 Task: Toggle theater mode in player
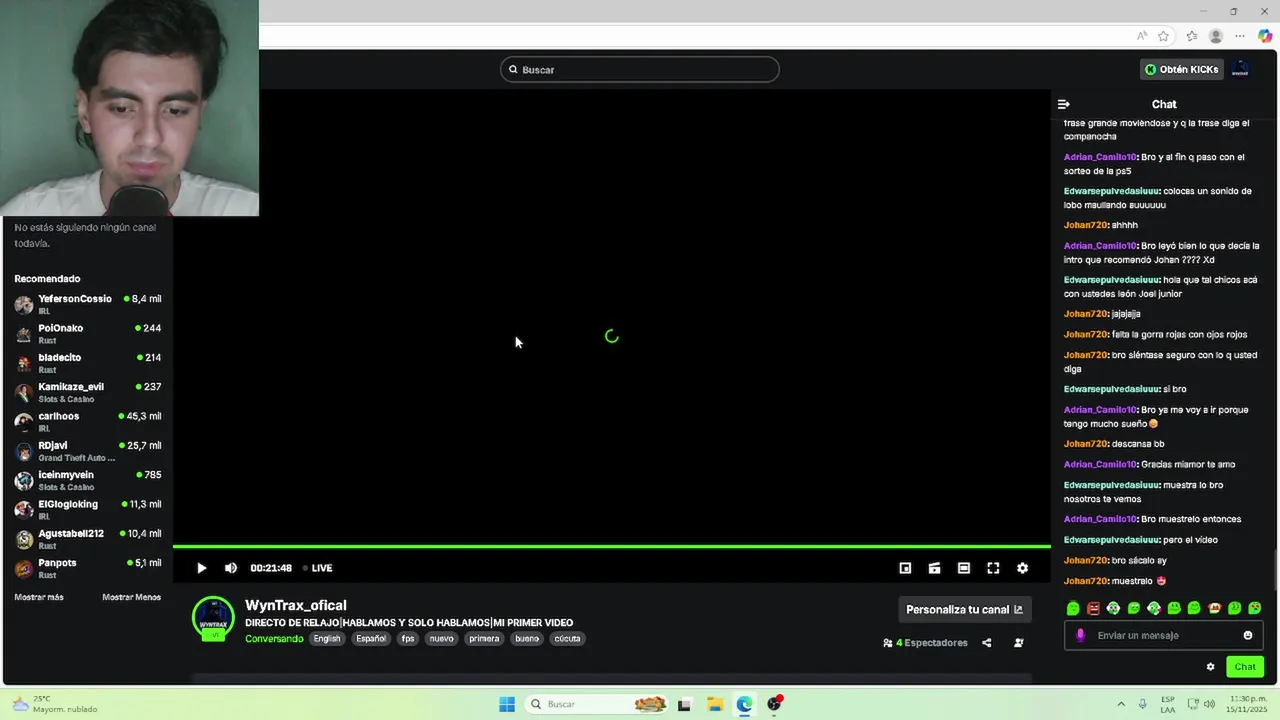tap(964, 568)
